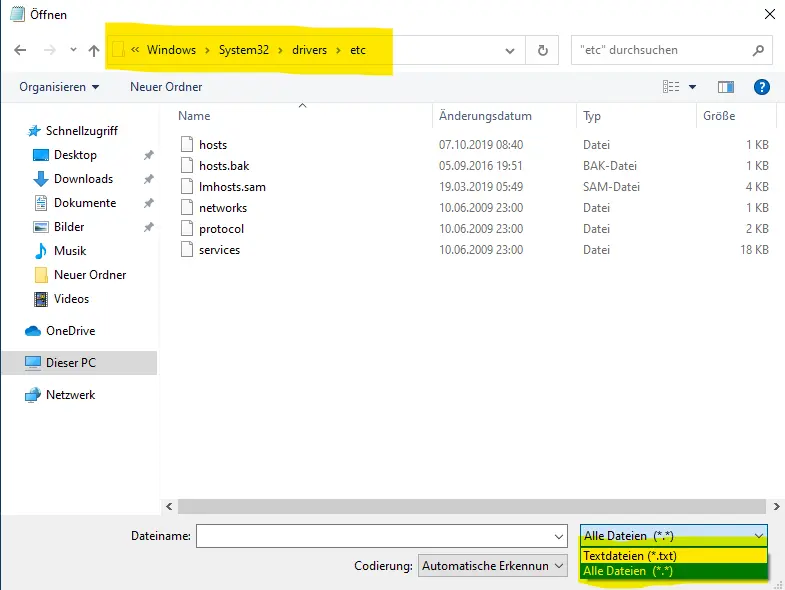Click into the Dateiname text field

click(x=380, y=536)
